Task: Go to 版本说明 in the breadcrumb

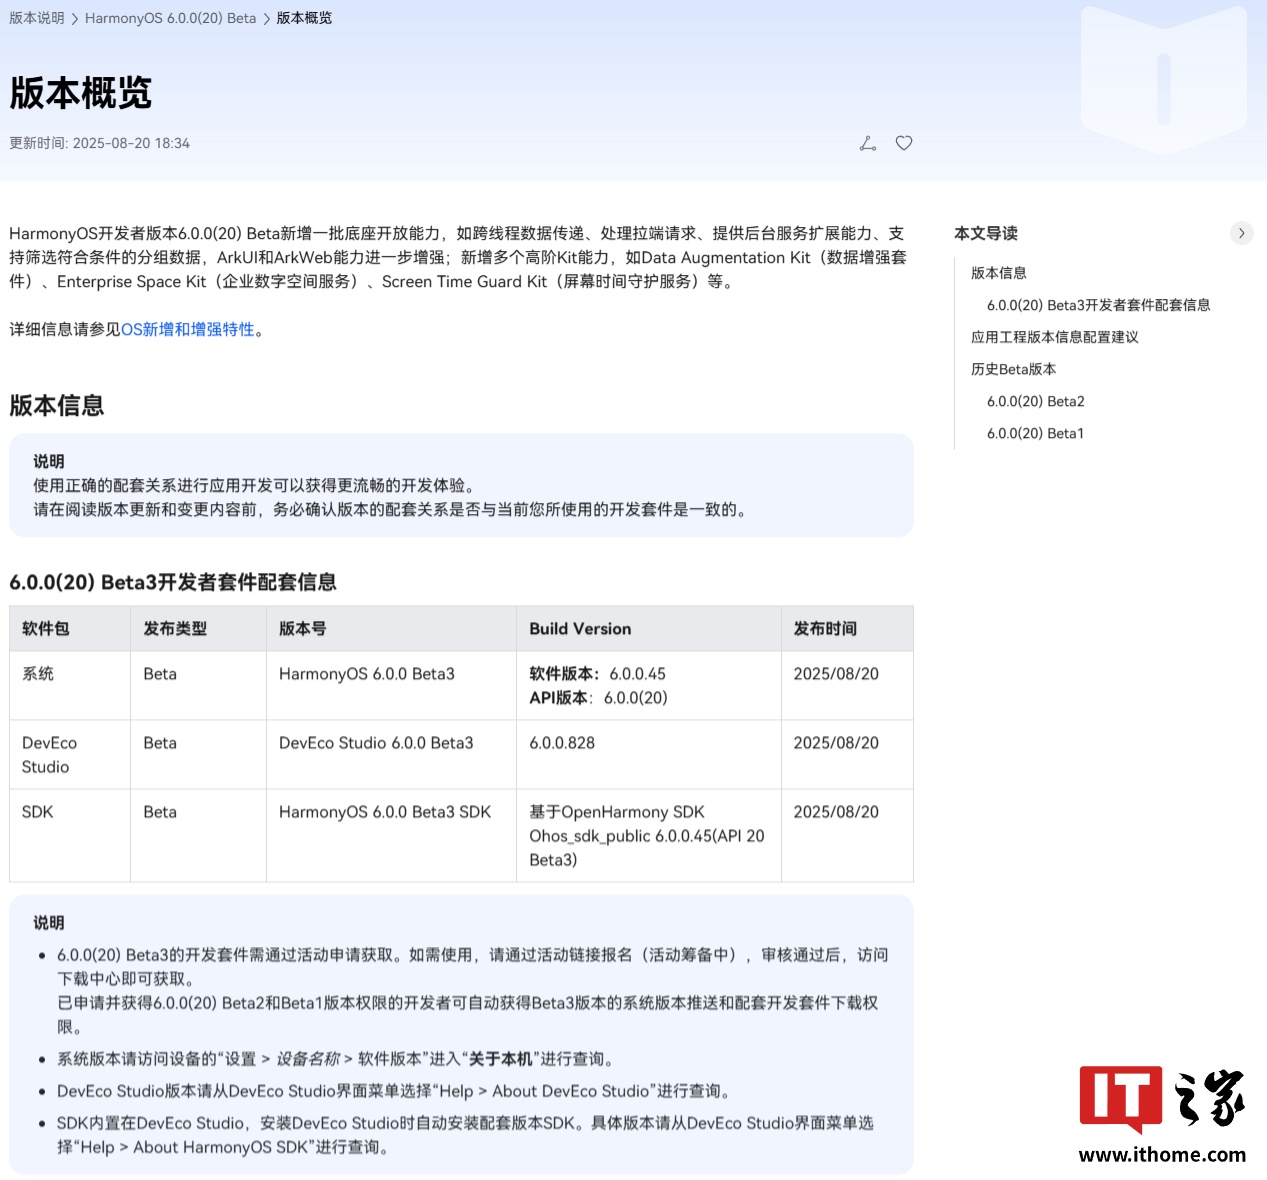Action: (x=37, y=18)
